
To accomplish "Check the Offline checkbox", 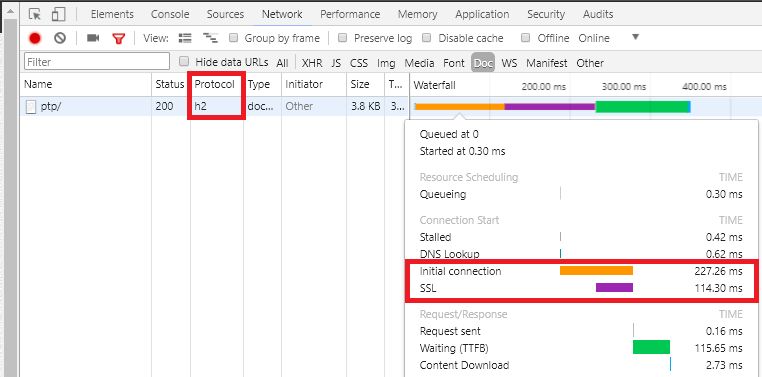I will pos(525,37).
